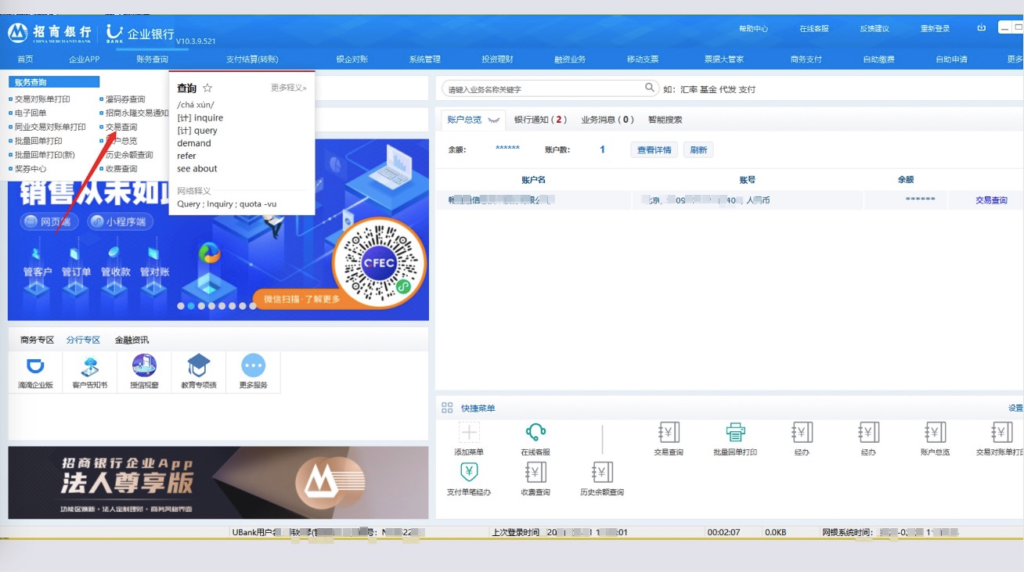Screen dimensions: 1024x572
Task: Open 企业APP in navigation bar
Action: [84, 59]
